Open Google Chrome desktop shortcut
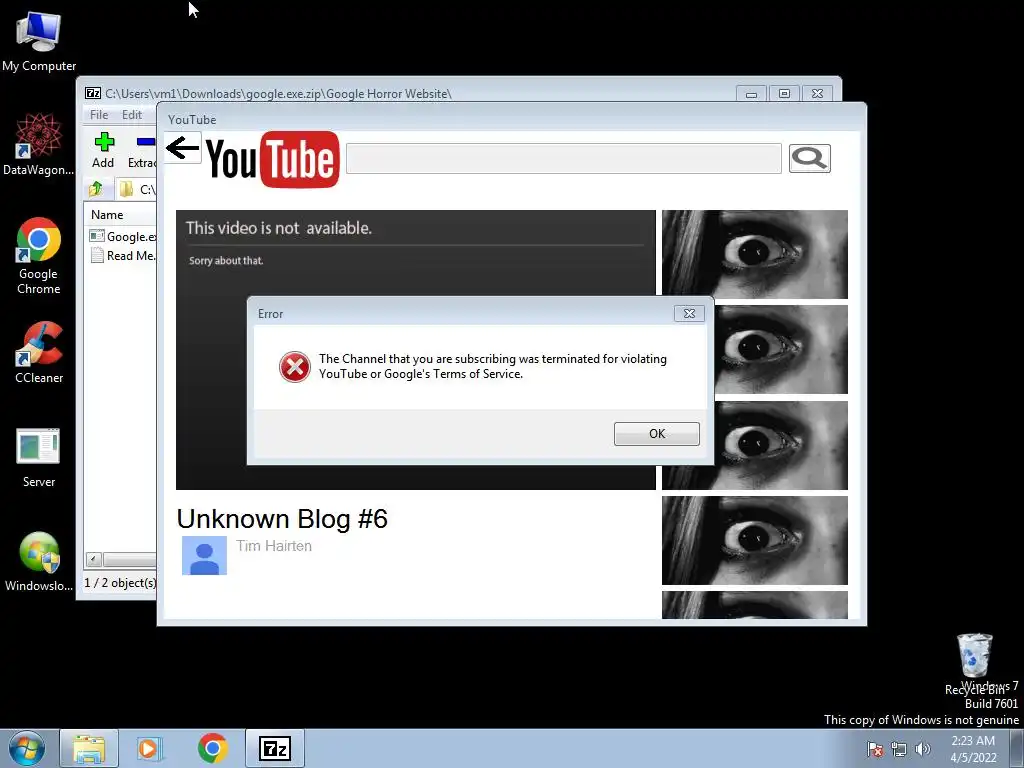 [39, 256]
